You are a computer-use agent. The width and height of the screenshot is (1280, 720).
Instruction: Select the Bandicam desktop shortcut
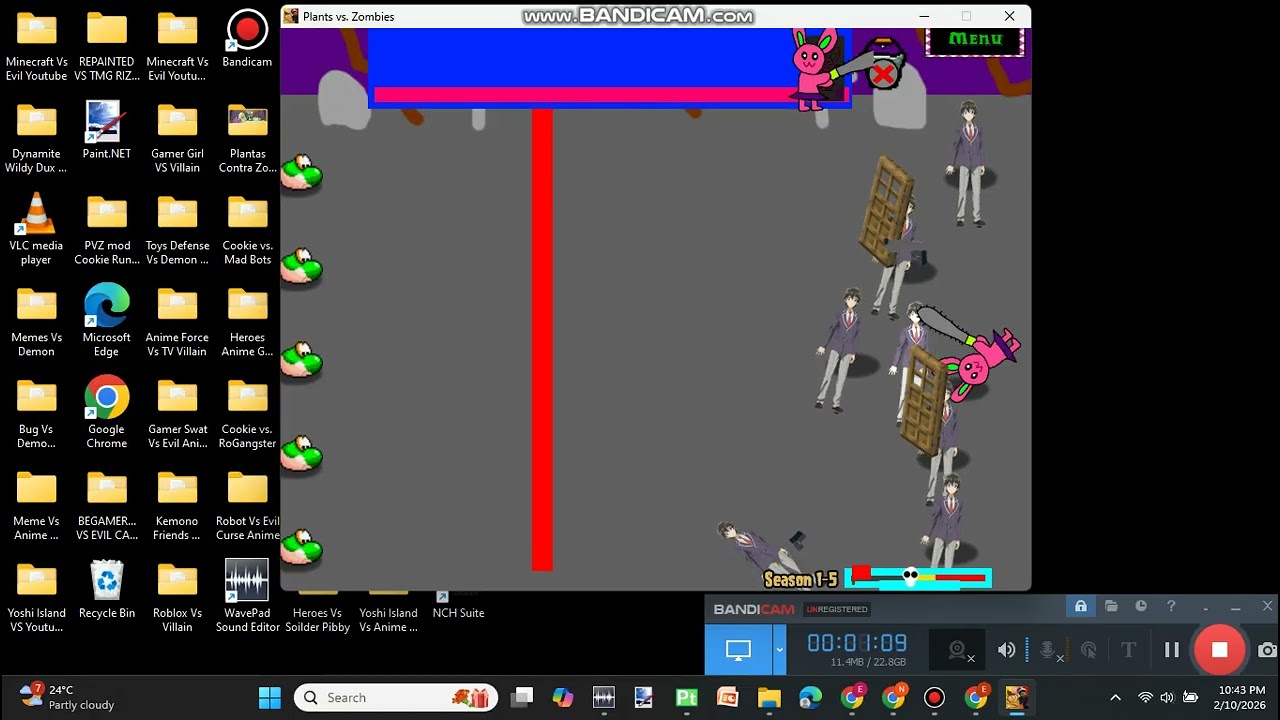(247, 39)
